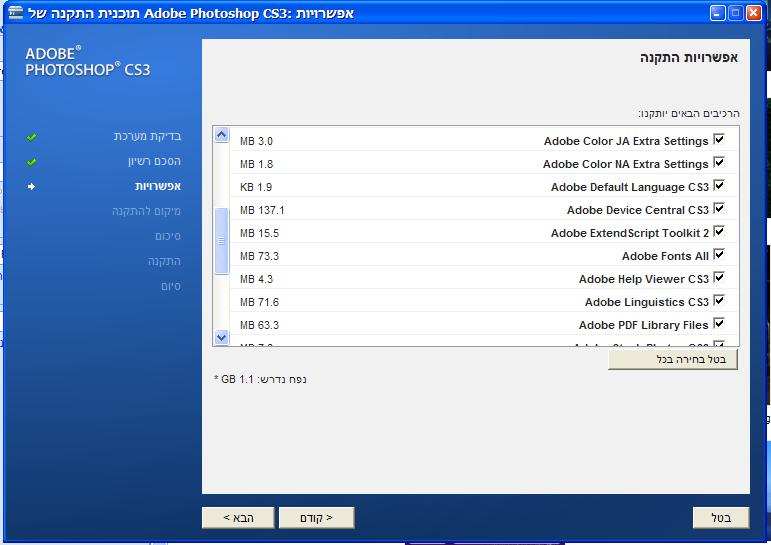Select the 'התקנה' step in sidebar

click(164, 261)
